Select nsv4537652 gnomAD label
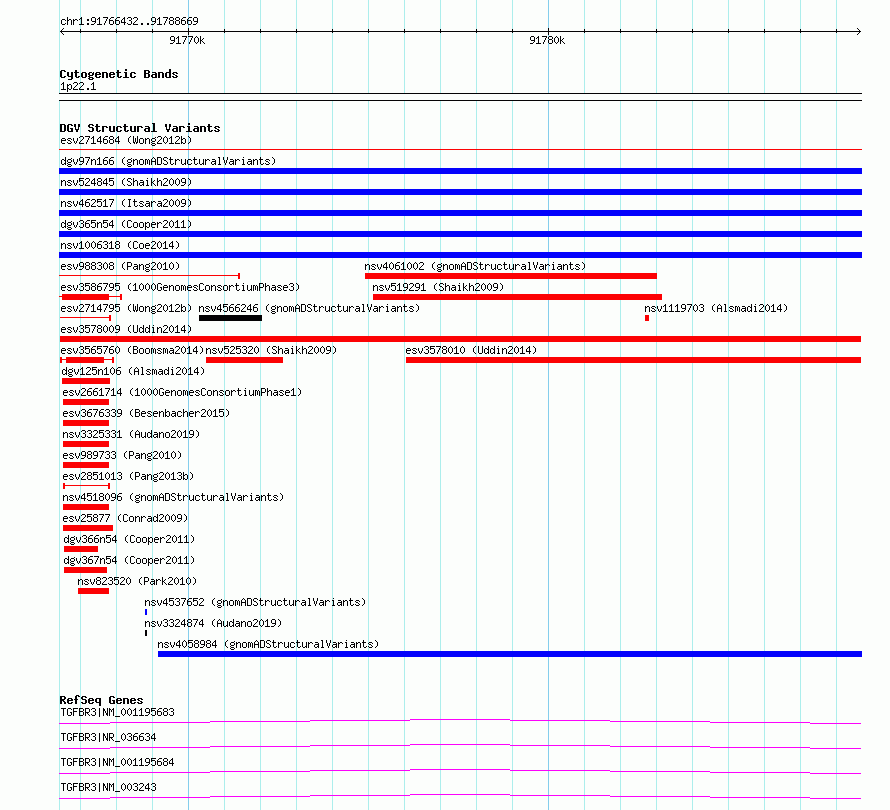The image size is (890, 810). coord(255,602)
